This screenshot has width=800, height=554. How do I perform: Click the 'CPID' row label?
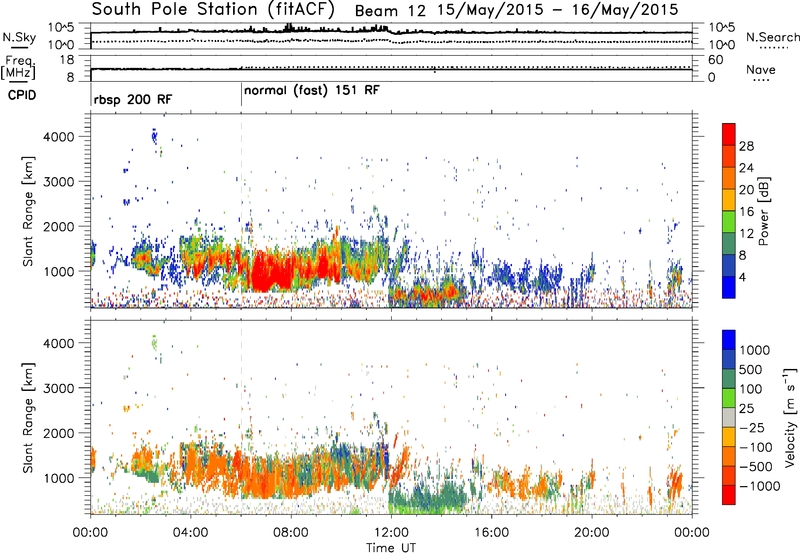click(22, 95)
